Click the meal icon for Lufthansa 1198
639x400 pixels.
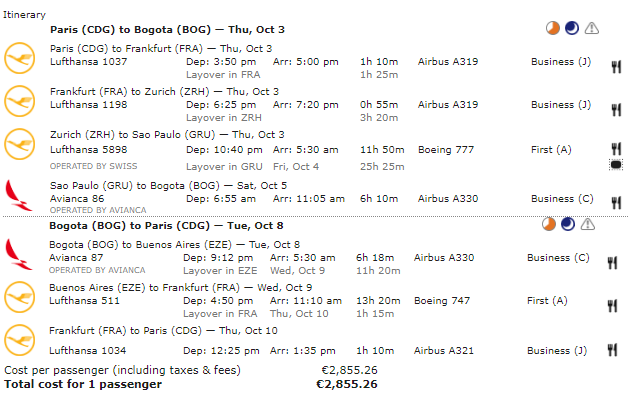pyautogui.click(x=615, y=105)
